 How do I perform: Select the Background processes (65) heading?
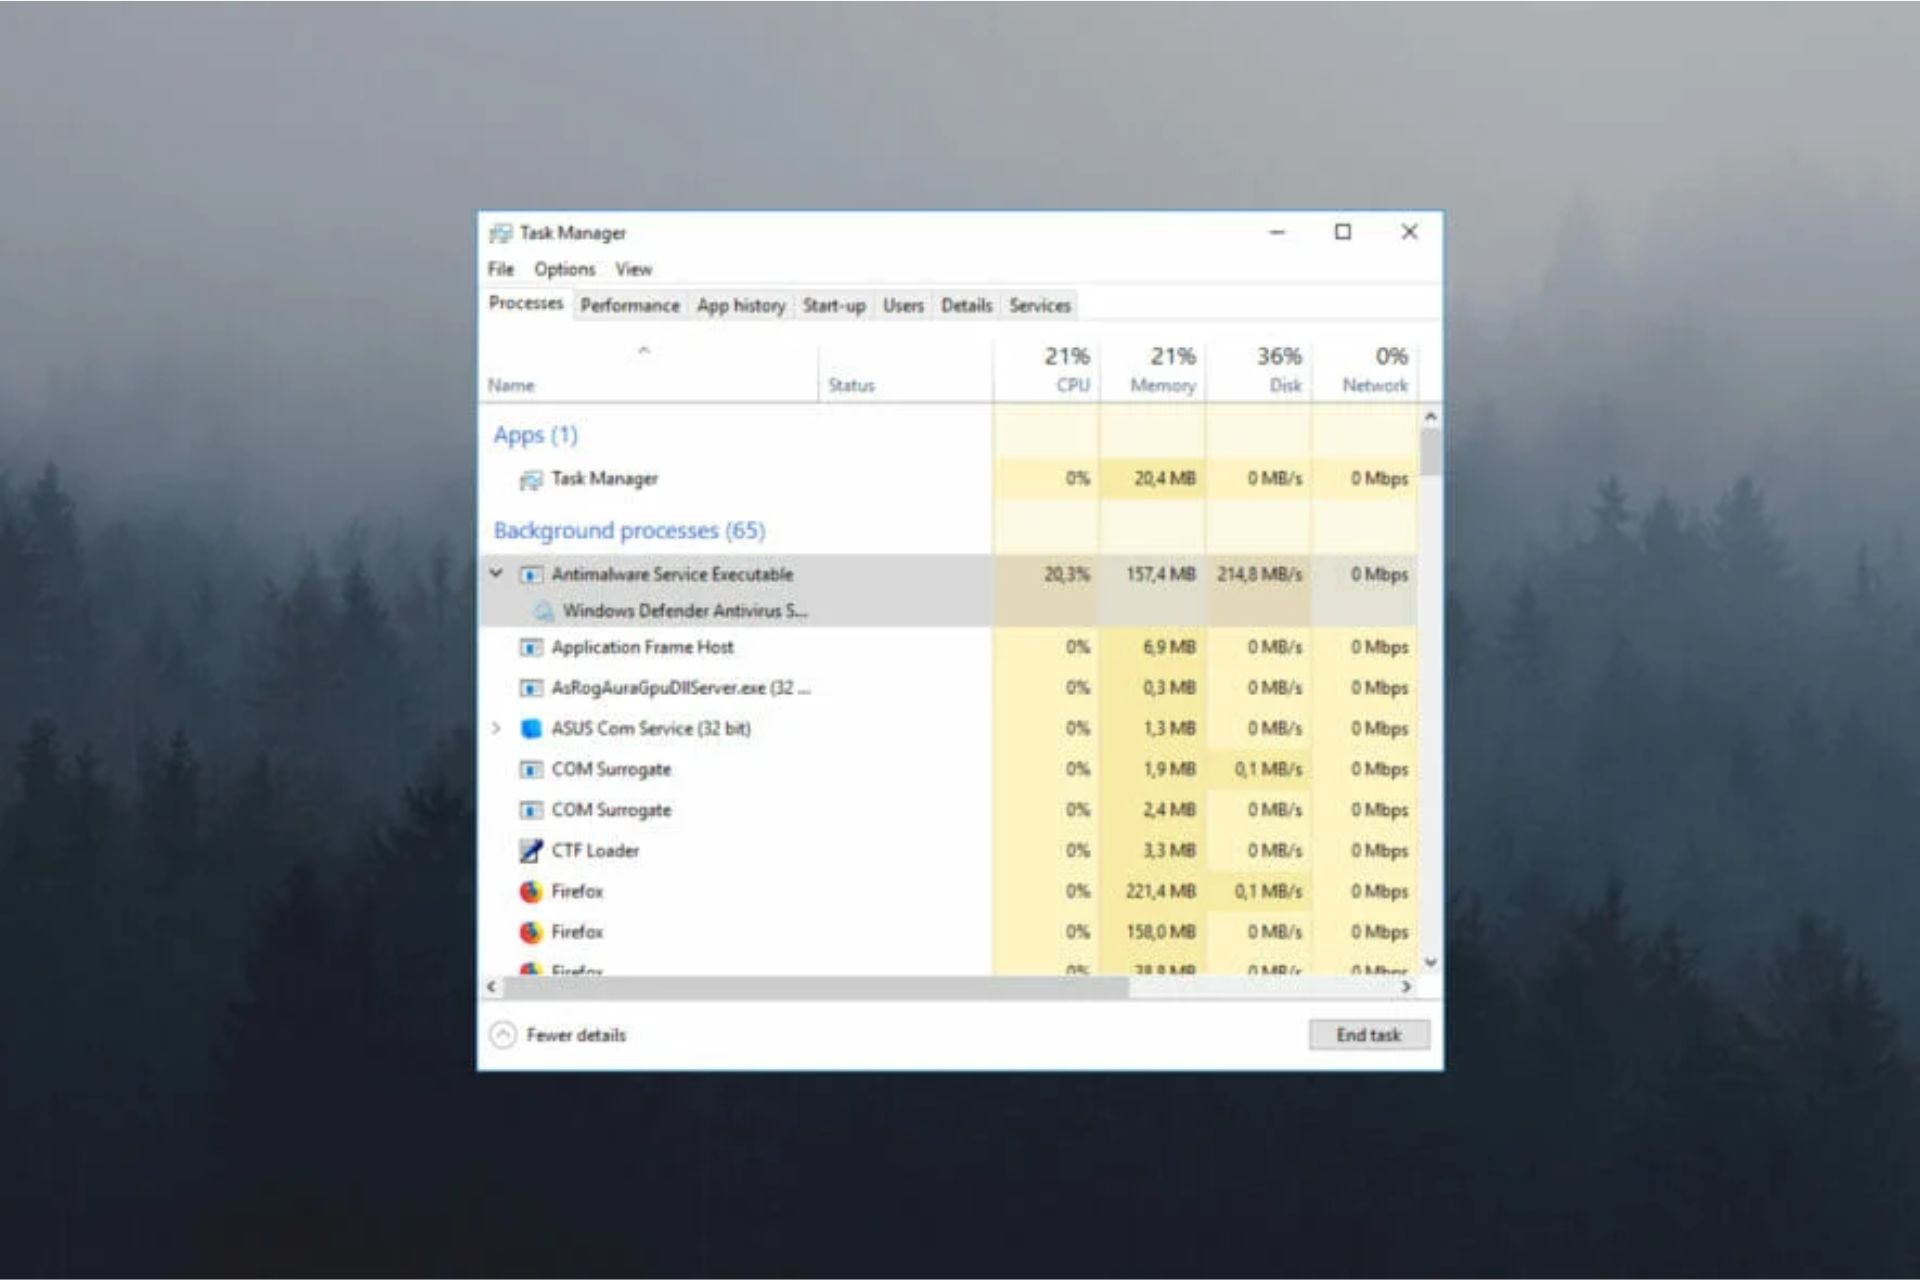tap(629, 531)
